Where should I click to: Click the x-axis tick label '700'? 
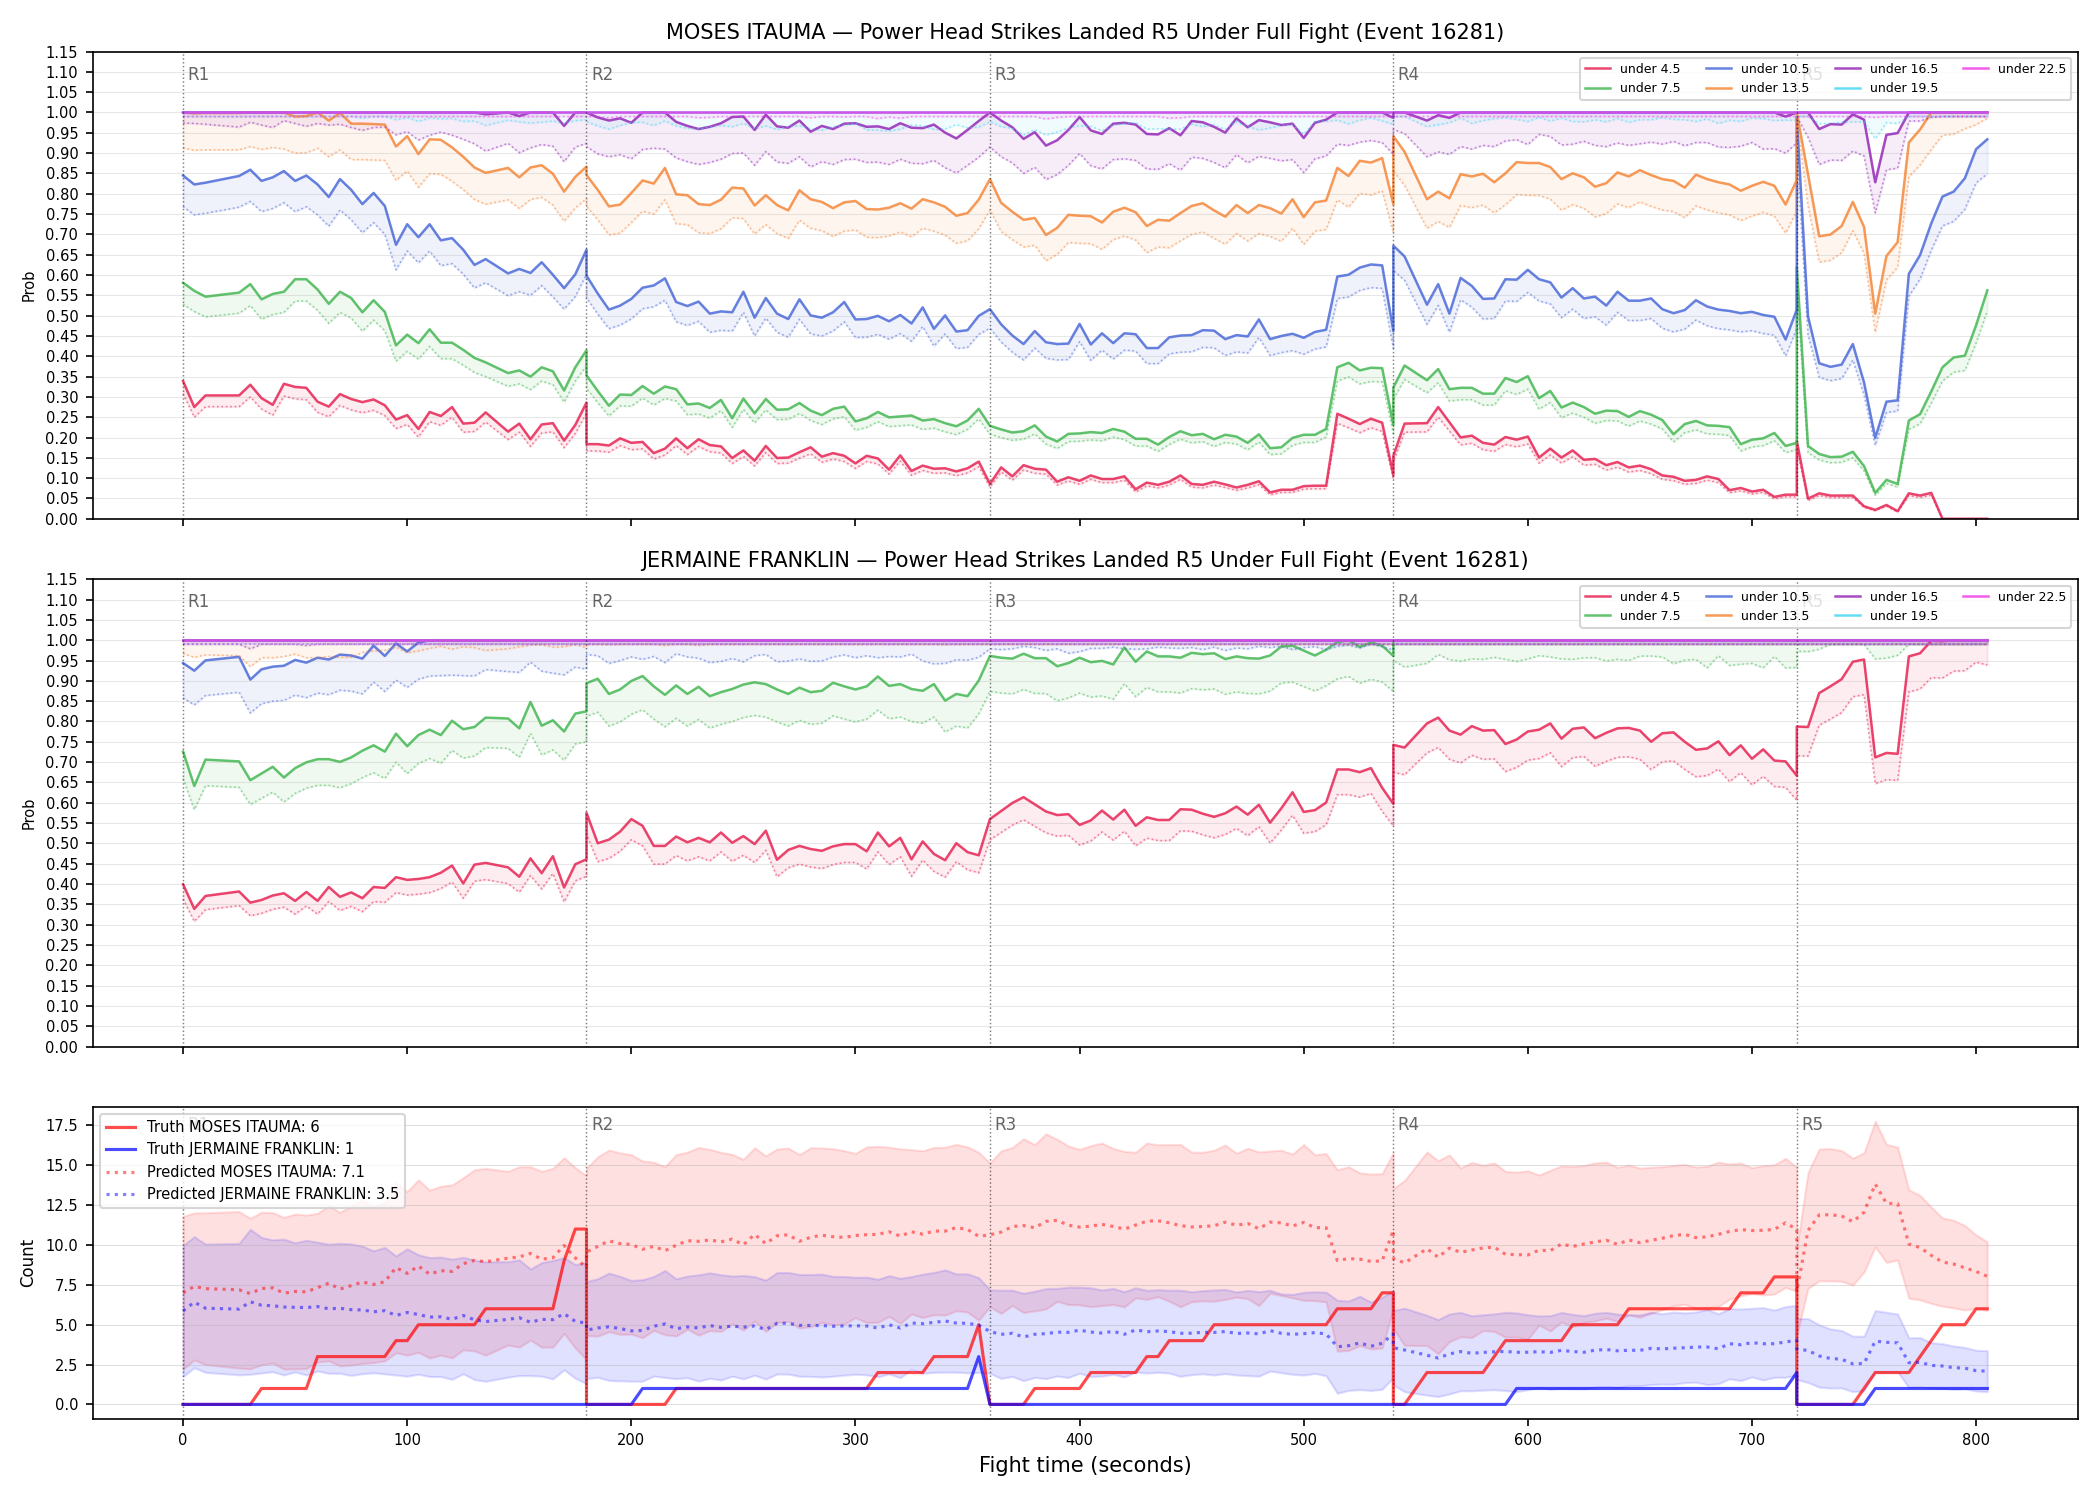click(x=1752, y=1440)
